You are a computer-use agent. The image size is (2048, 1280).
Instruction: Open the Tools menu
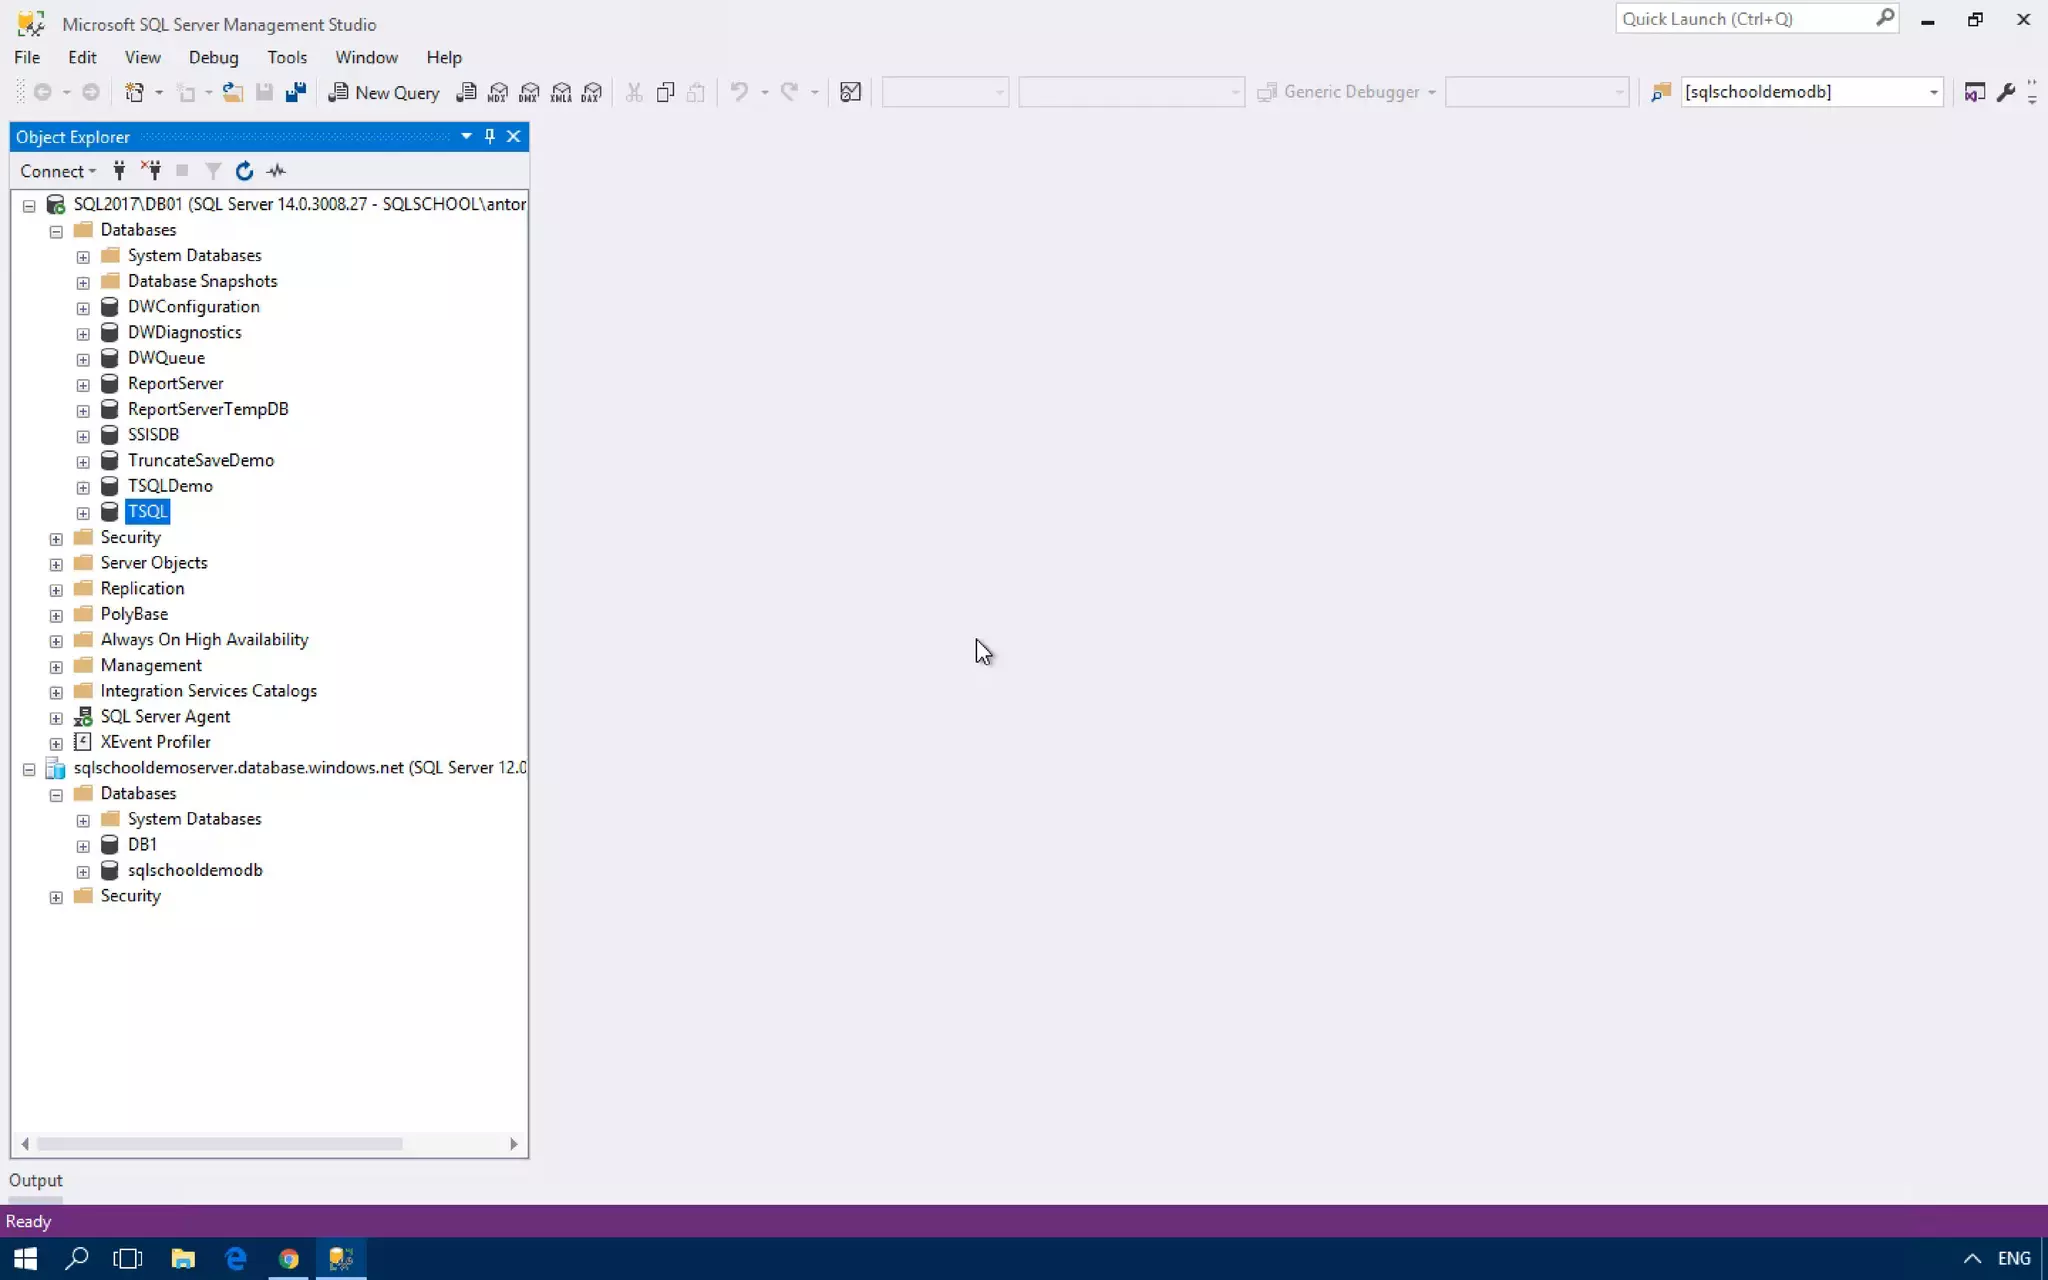pos(286,57)
